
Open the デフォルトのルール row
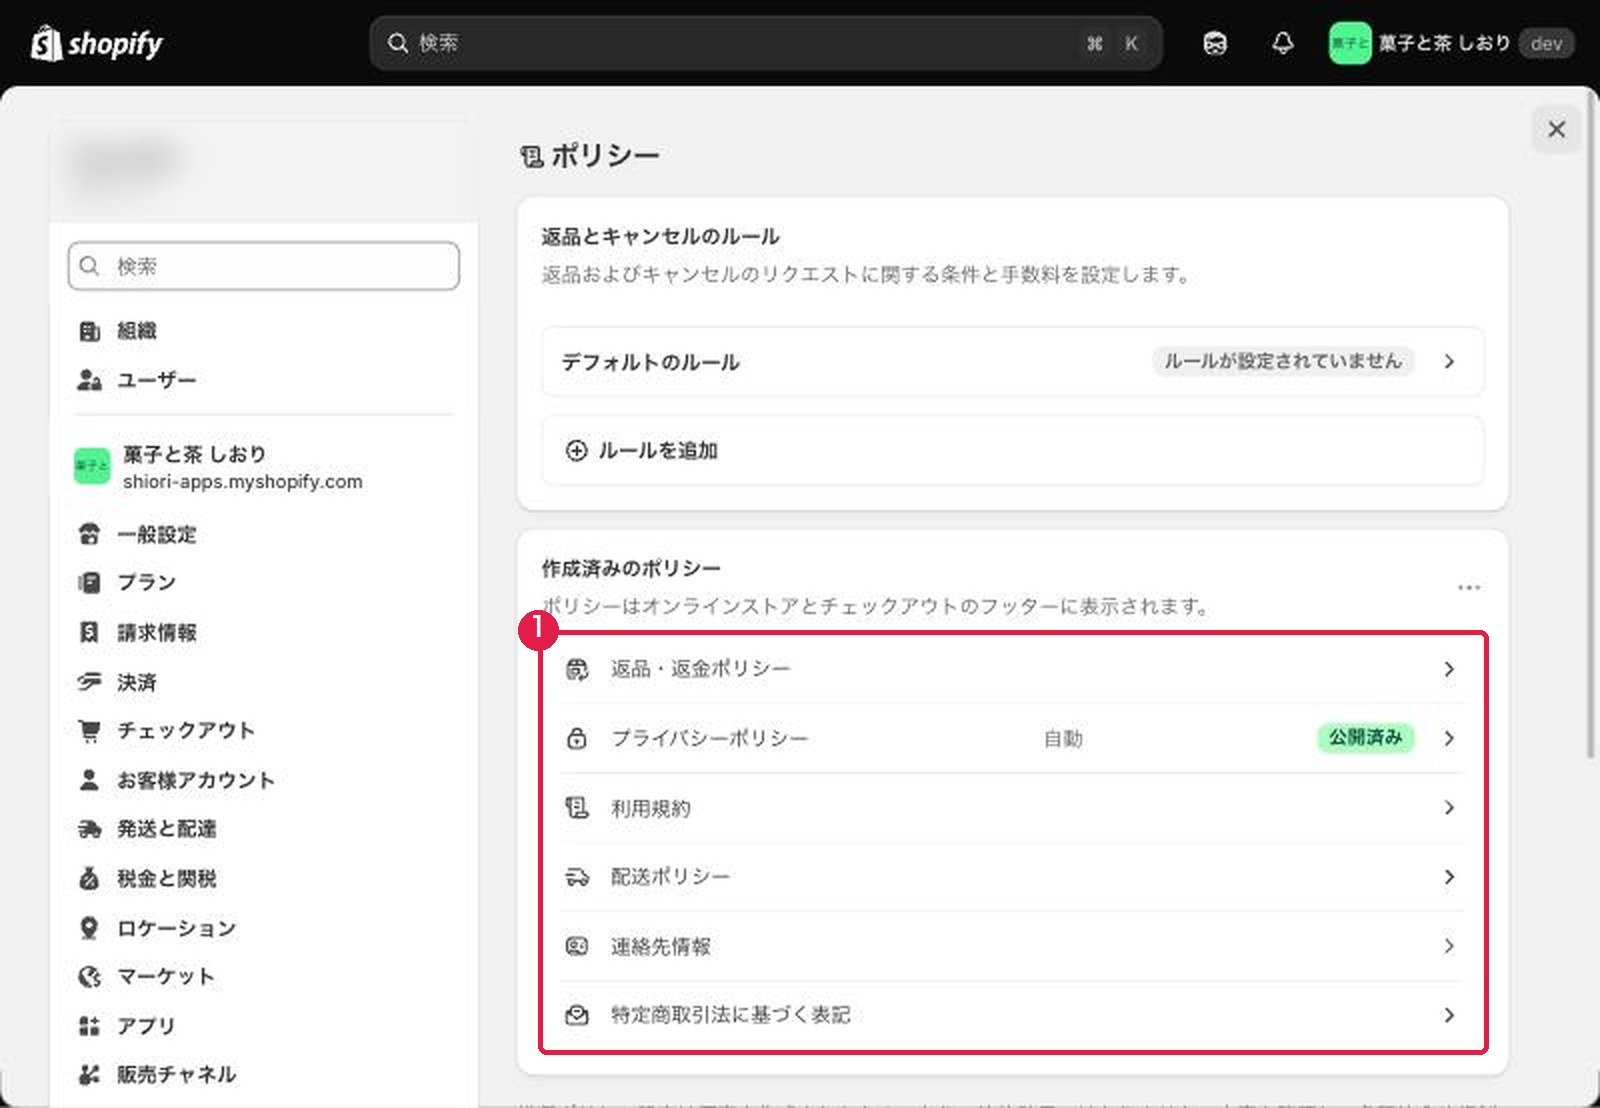(1012, 362)
